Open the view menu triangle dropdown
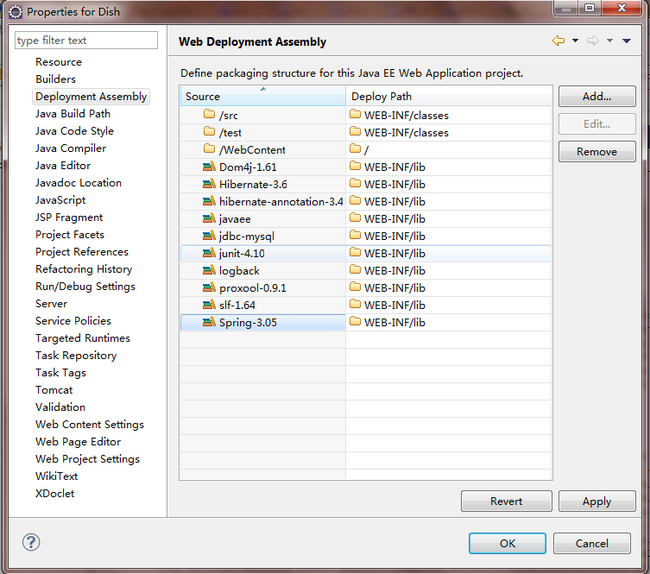Screen dimensions: 650x574 coord(626,41)
